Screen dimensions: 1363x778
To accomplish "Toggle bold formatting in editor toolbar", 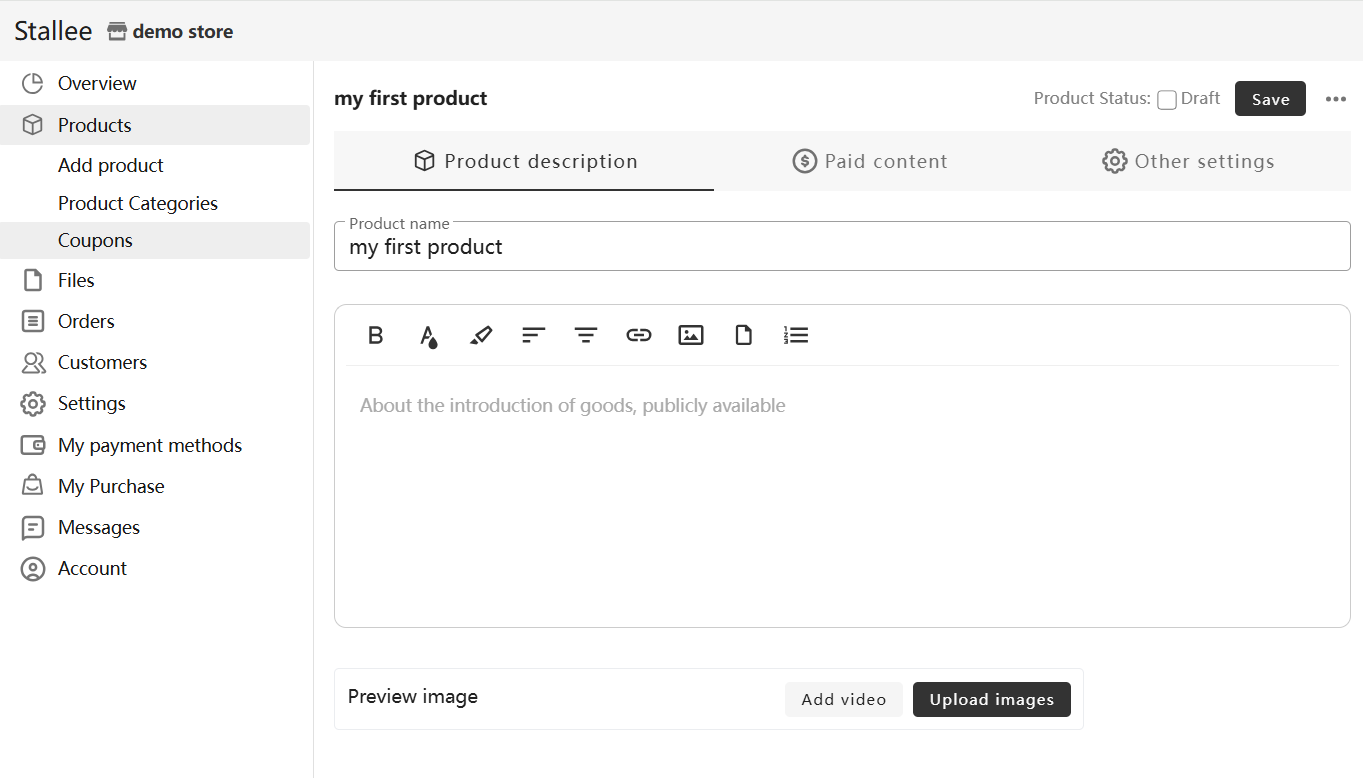I will tap(376, 335).
